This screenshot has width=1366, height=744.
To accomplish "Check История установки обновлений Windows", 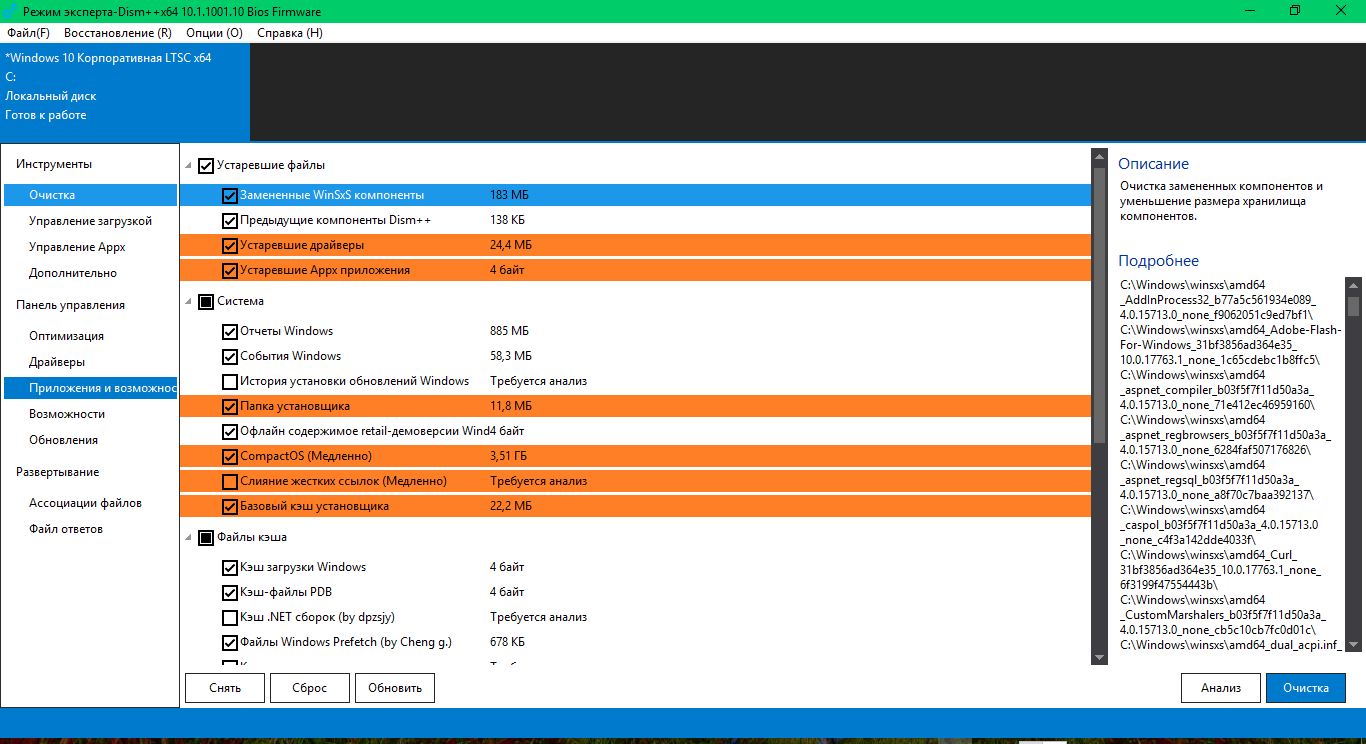I will click(x=229, y=381).
